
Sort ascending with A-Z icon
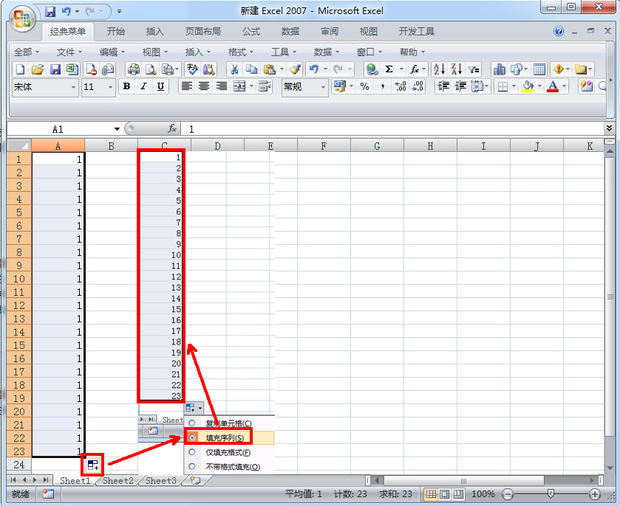click(439, 70)
